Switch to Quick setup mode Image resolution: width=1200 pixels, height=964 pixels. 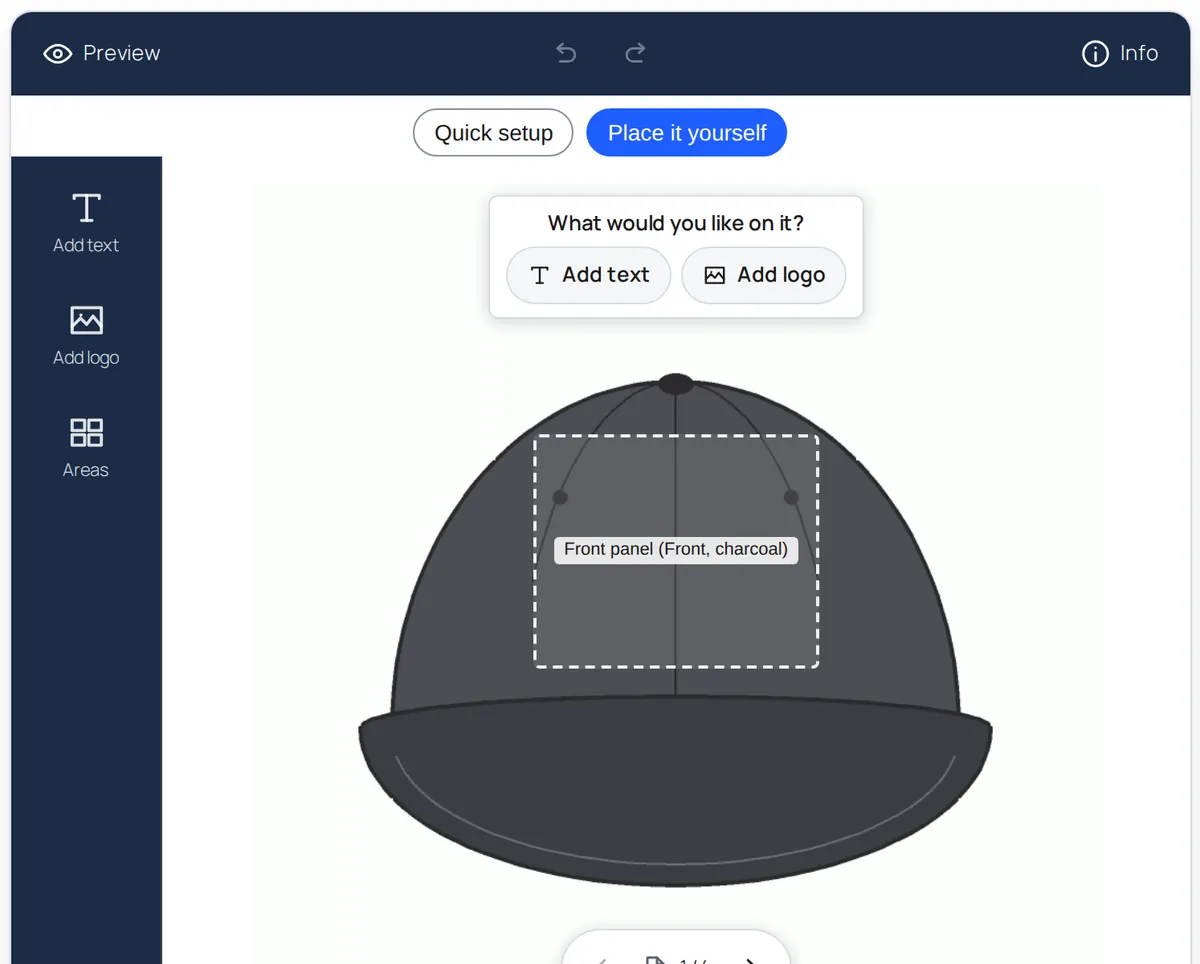point(493,133)
